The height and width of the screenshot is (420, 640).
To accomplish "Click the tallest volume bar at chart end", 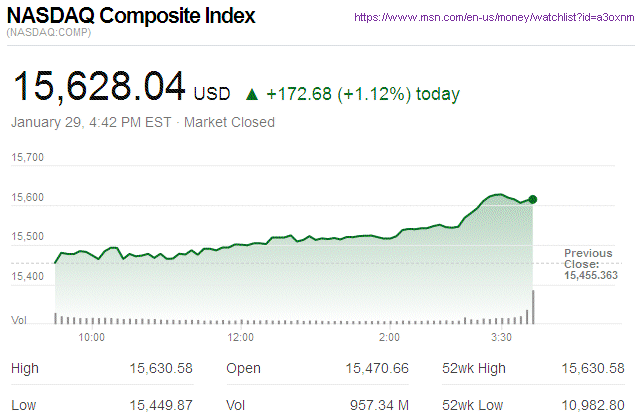I will [533, 307].
